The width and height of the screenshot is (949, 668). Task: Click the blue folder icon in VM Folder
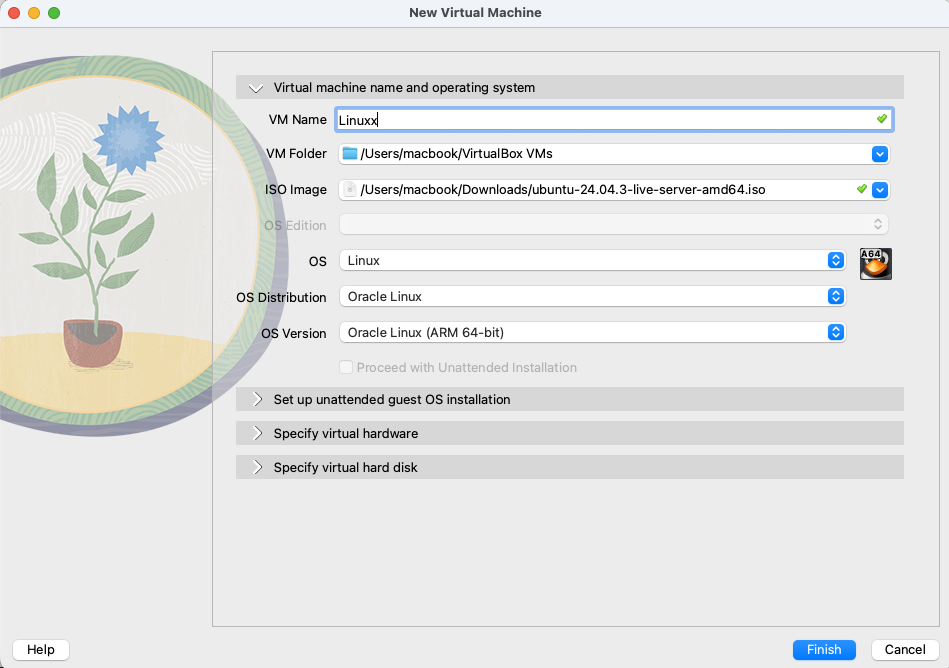click(x=350, y=154)
